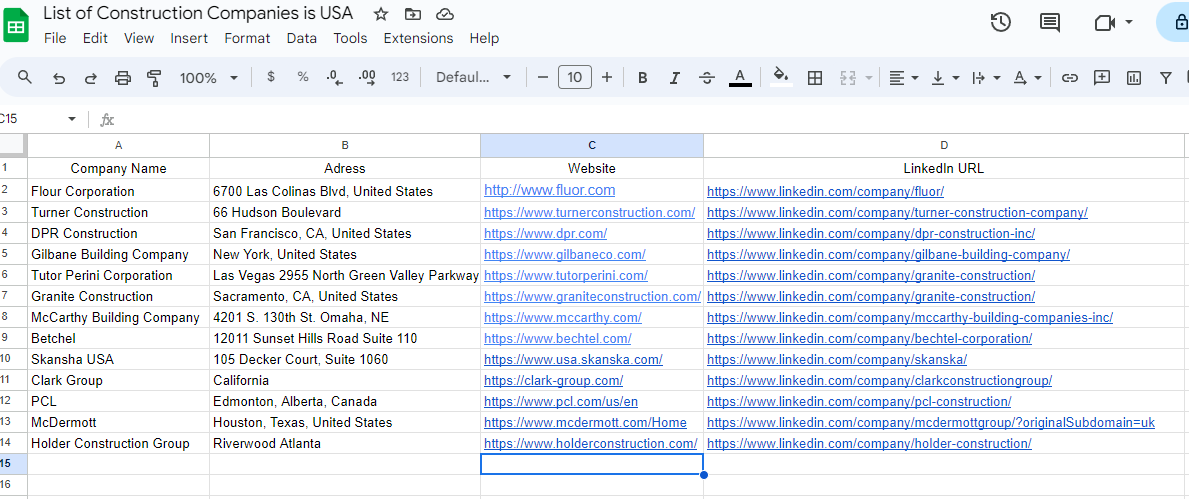Expand the Default font dropdown
1189x499 pixels.
474,78
